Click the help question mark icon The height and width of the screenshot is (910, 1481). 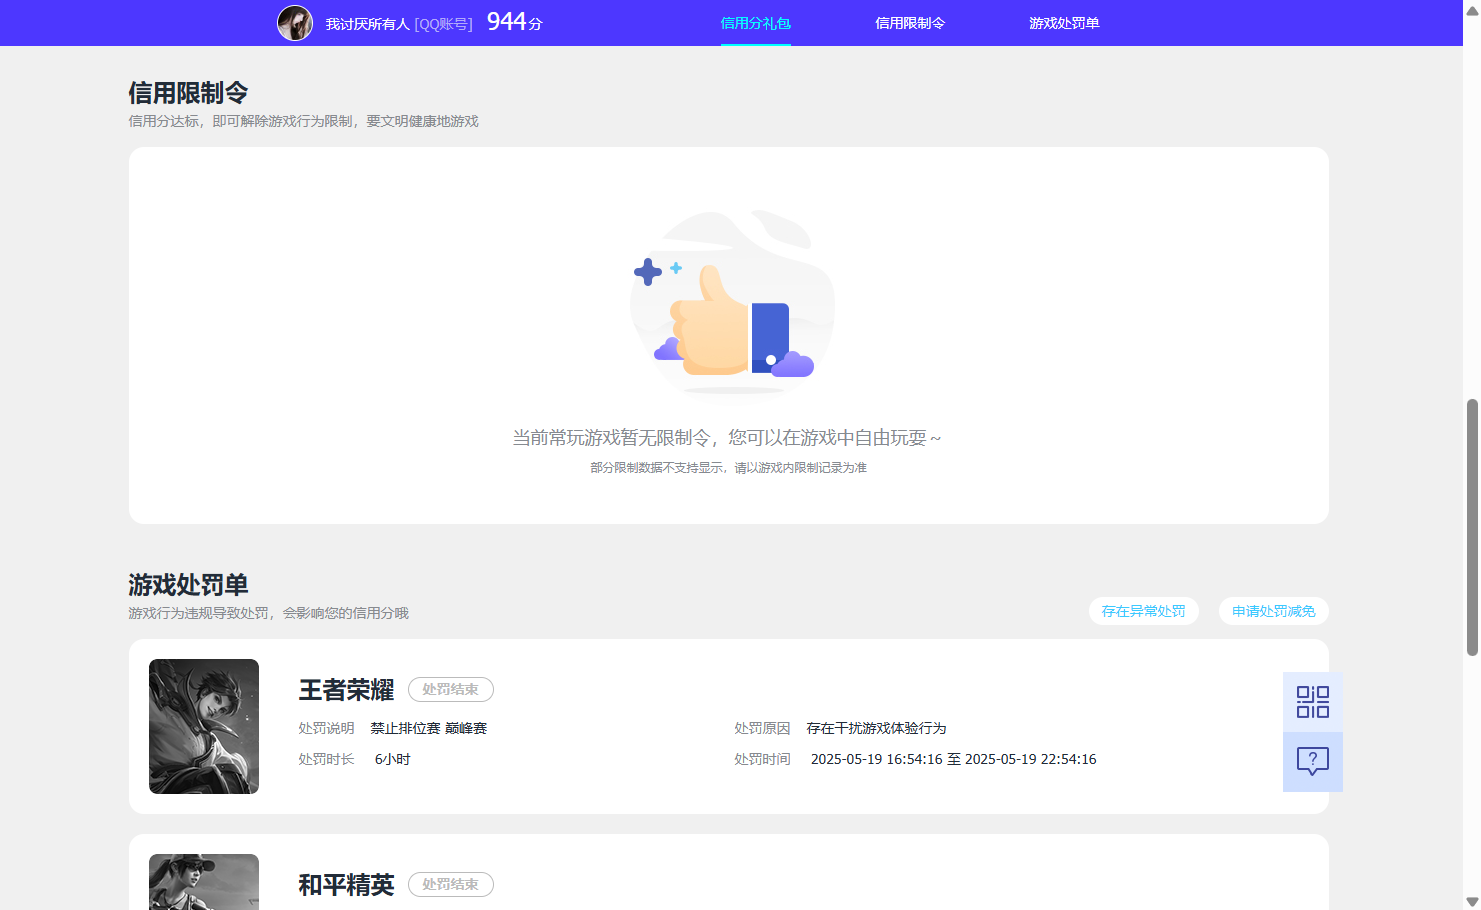[x=1312, y=761]
